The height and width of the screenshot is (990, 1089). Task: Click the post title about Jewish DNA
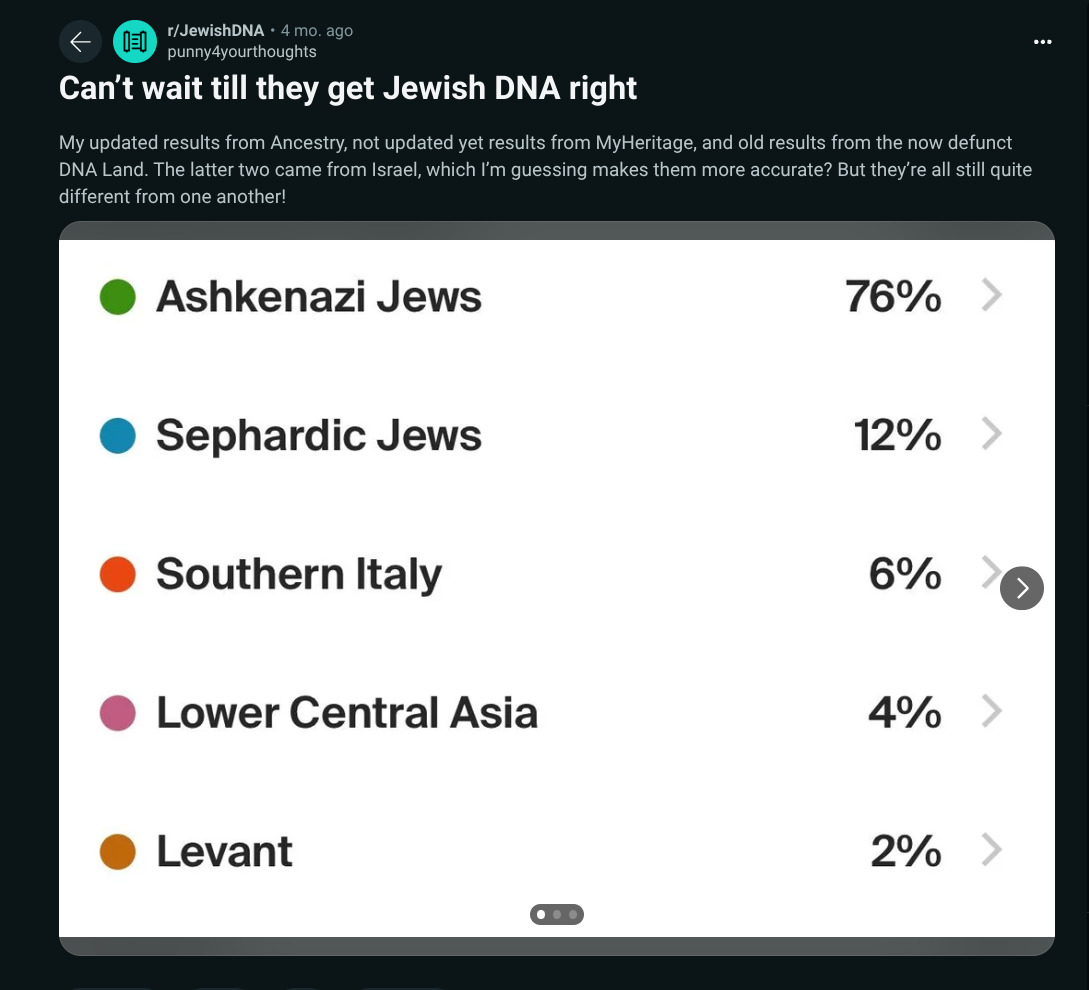[348, 88]
